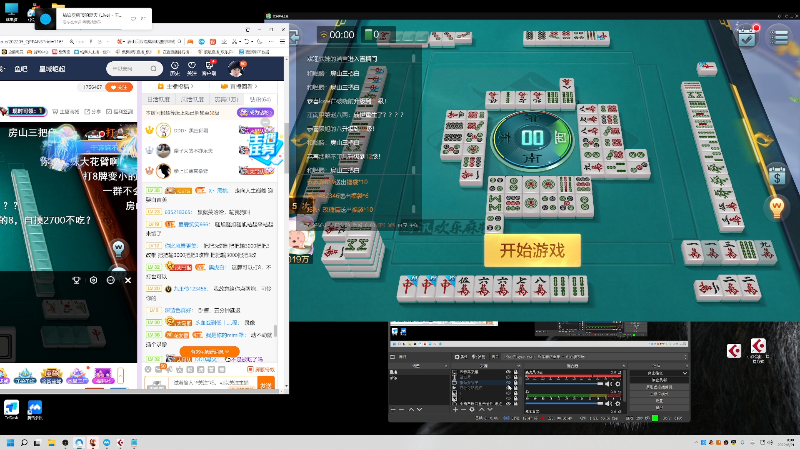Open the 主播视频 link with the play icon
The width and height of the screenshot is (800, 450).
pos(175,86)
